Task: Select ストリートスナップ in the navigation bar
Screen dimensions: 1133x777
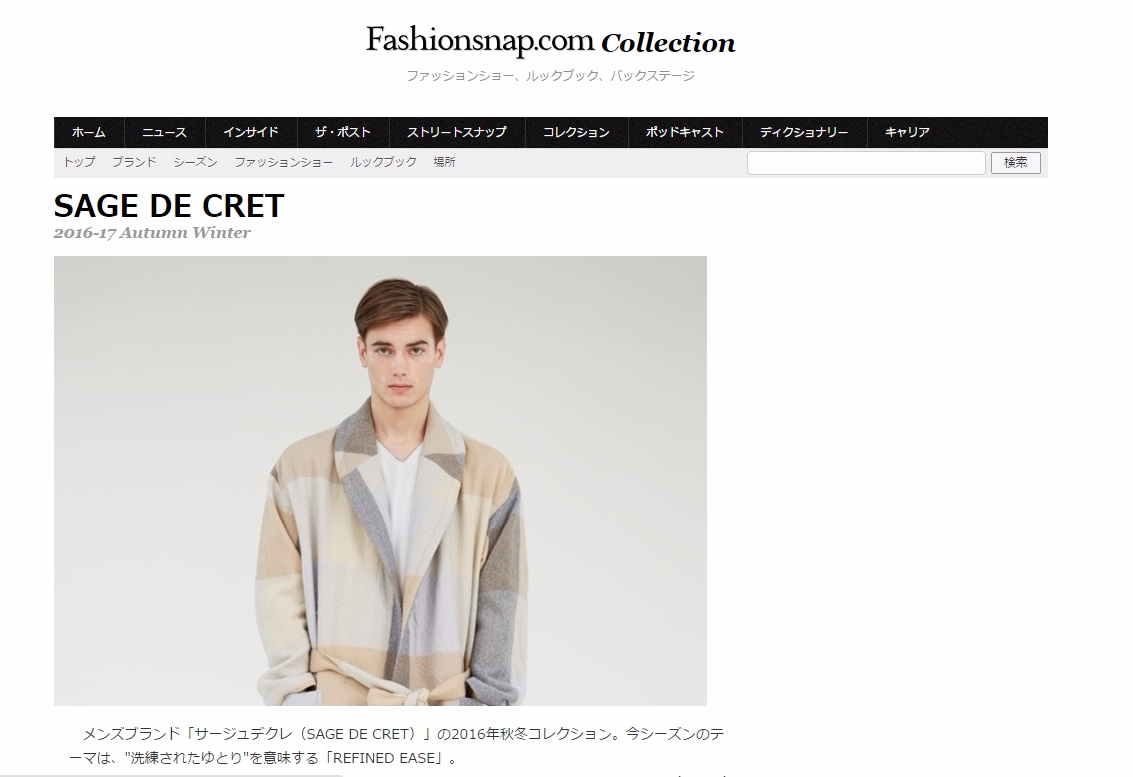Action: tap(457, 132)
